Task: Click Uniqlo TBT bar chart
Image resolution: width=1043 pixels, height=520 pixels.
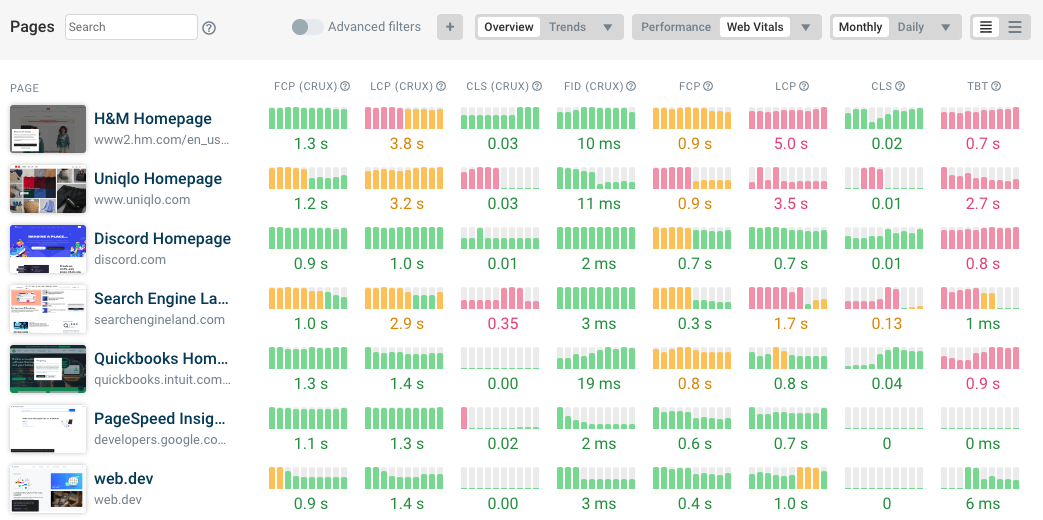Action: tap(980, 178)
